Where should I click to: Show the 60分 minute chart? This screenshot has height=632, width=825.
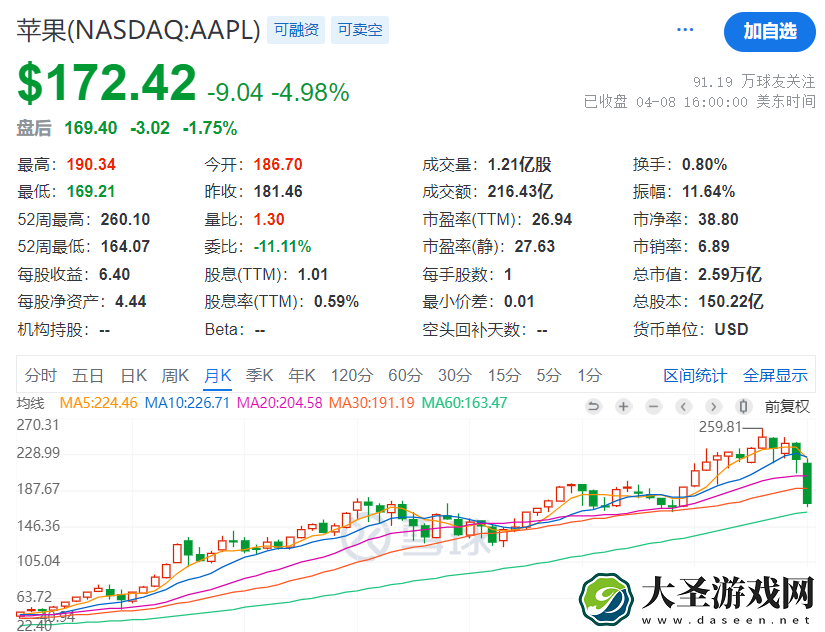(x=405, y=375)
